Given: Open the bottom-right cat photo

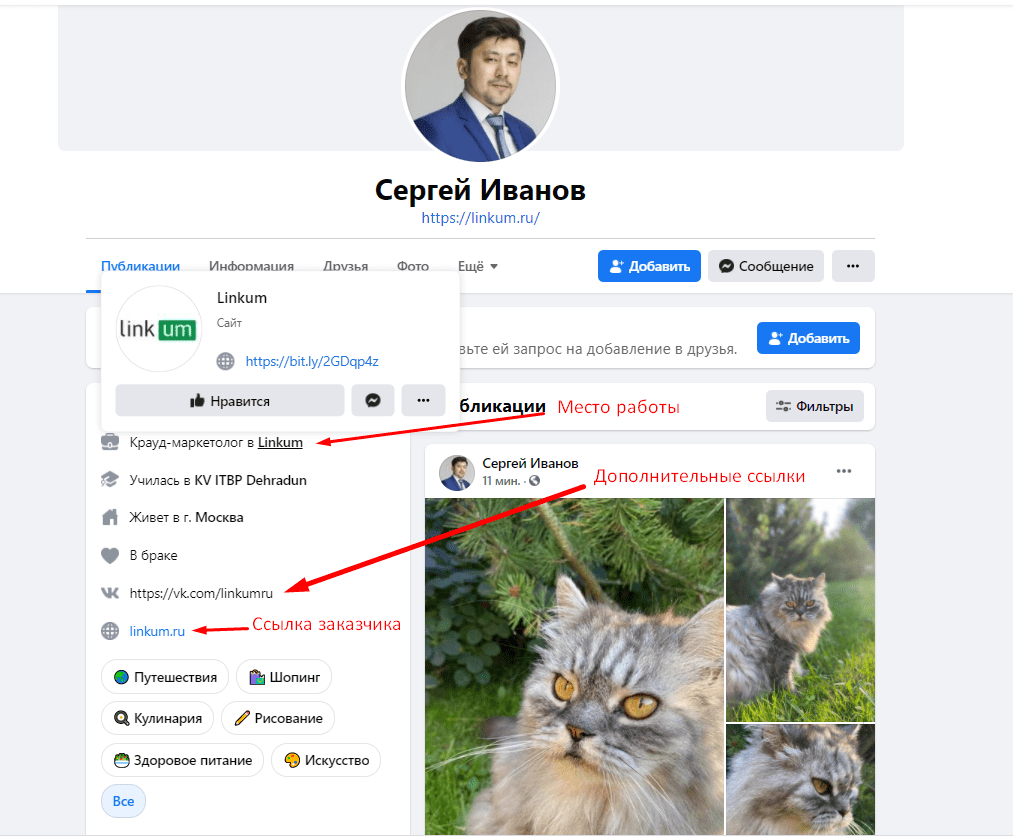Looking at the screenshot, I should 800,779.
